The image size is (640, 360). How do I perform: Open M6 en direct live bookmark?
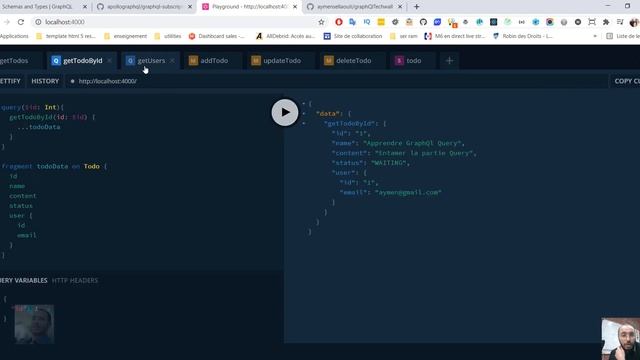pyautogui.click(x=454, y=36)
